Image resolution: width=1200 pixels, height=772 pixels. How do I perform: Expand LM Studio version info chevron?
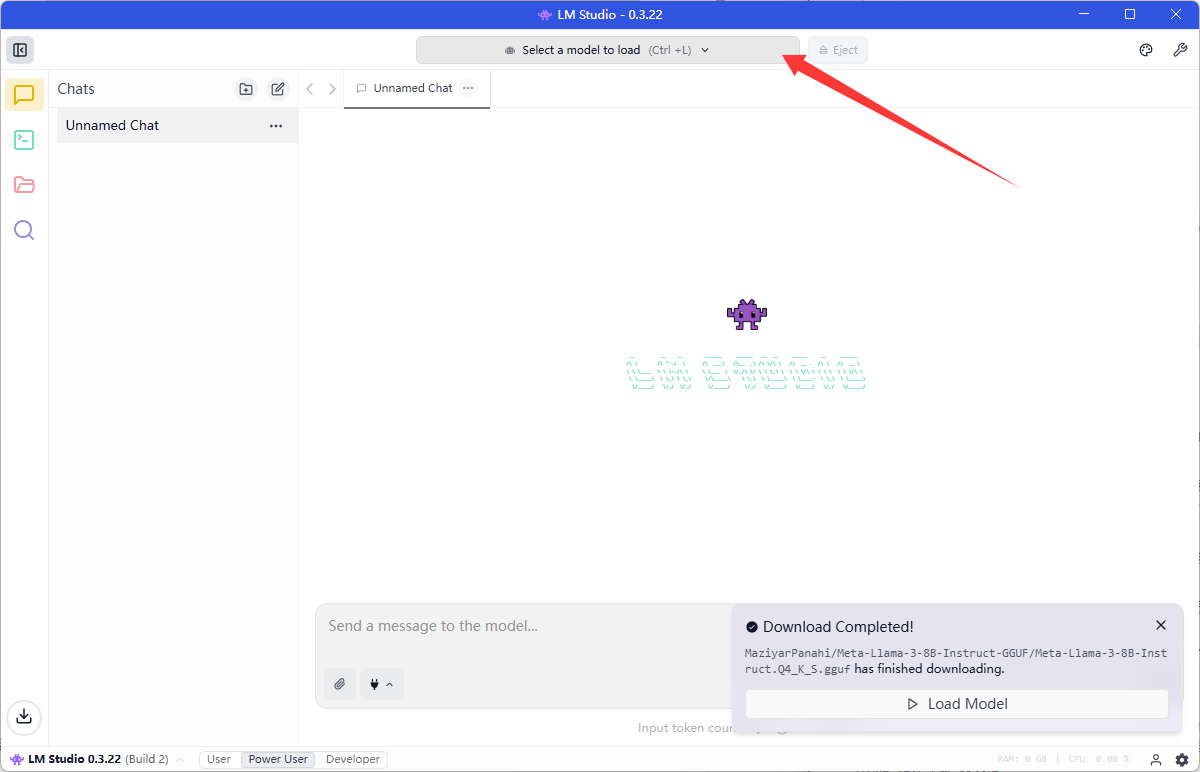pos(180,760)
